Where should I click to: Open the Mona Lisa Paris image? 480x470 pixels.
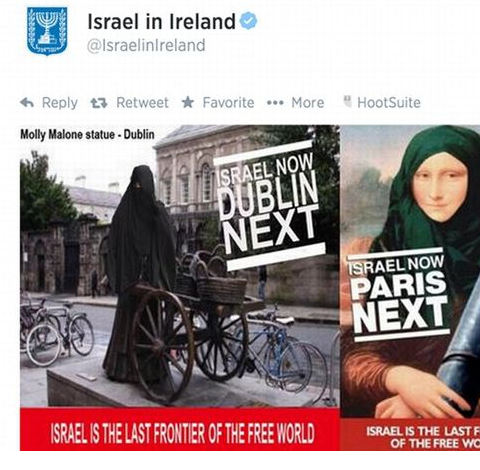[x=410, y=288]
